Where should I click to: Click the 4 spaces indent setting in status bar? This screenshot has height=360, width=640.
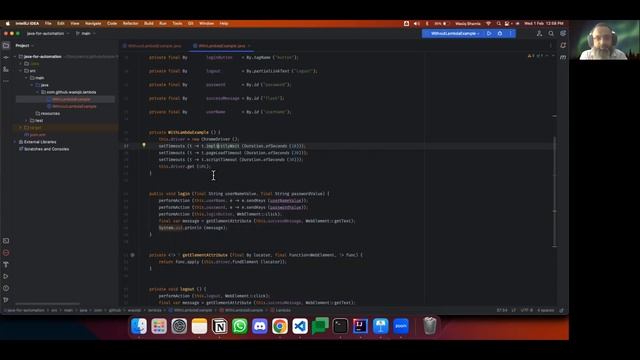tap(546, 310)
